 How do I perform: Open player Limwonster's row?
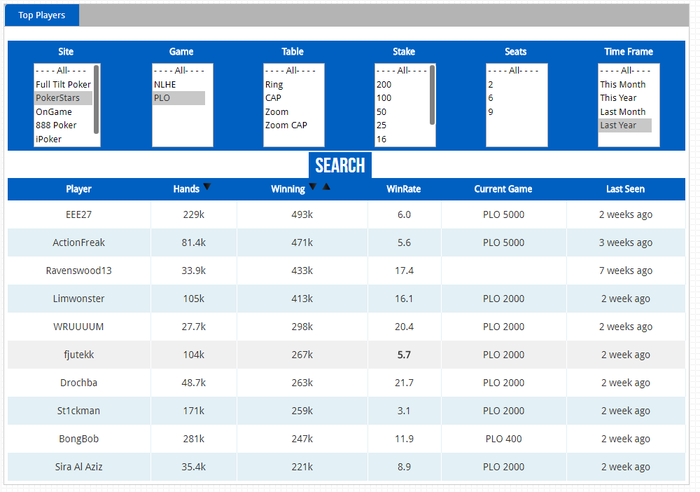(x=346, y=299)
